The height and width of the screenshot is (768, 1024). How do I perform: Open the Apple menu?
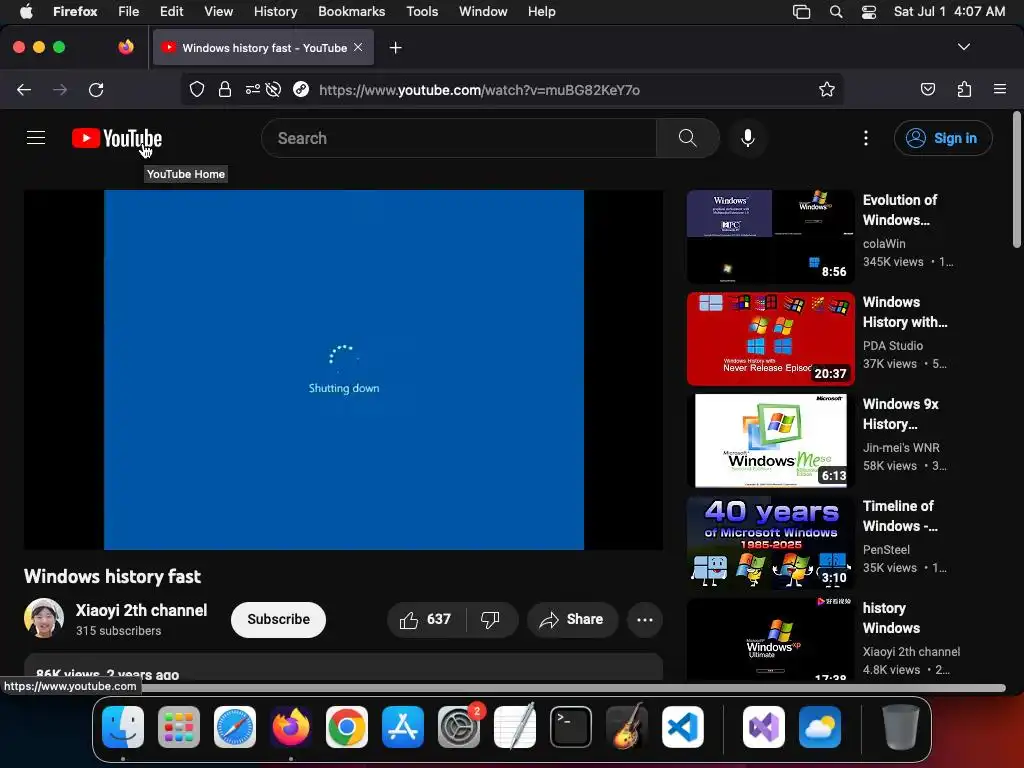click(x=25, y=11)
